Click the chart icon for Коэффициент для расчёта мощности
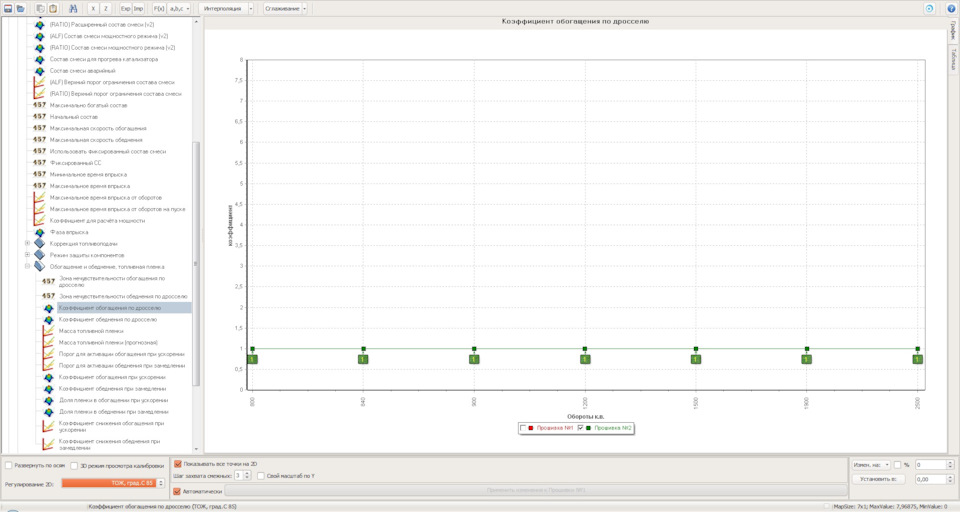960x512 pixels. pos(40,220)
